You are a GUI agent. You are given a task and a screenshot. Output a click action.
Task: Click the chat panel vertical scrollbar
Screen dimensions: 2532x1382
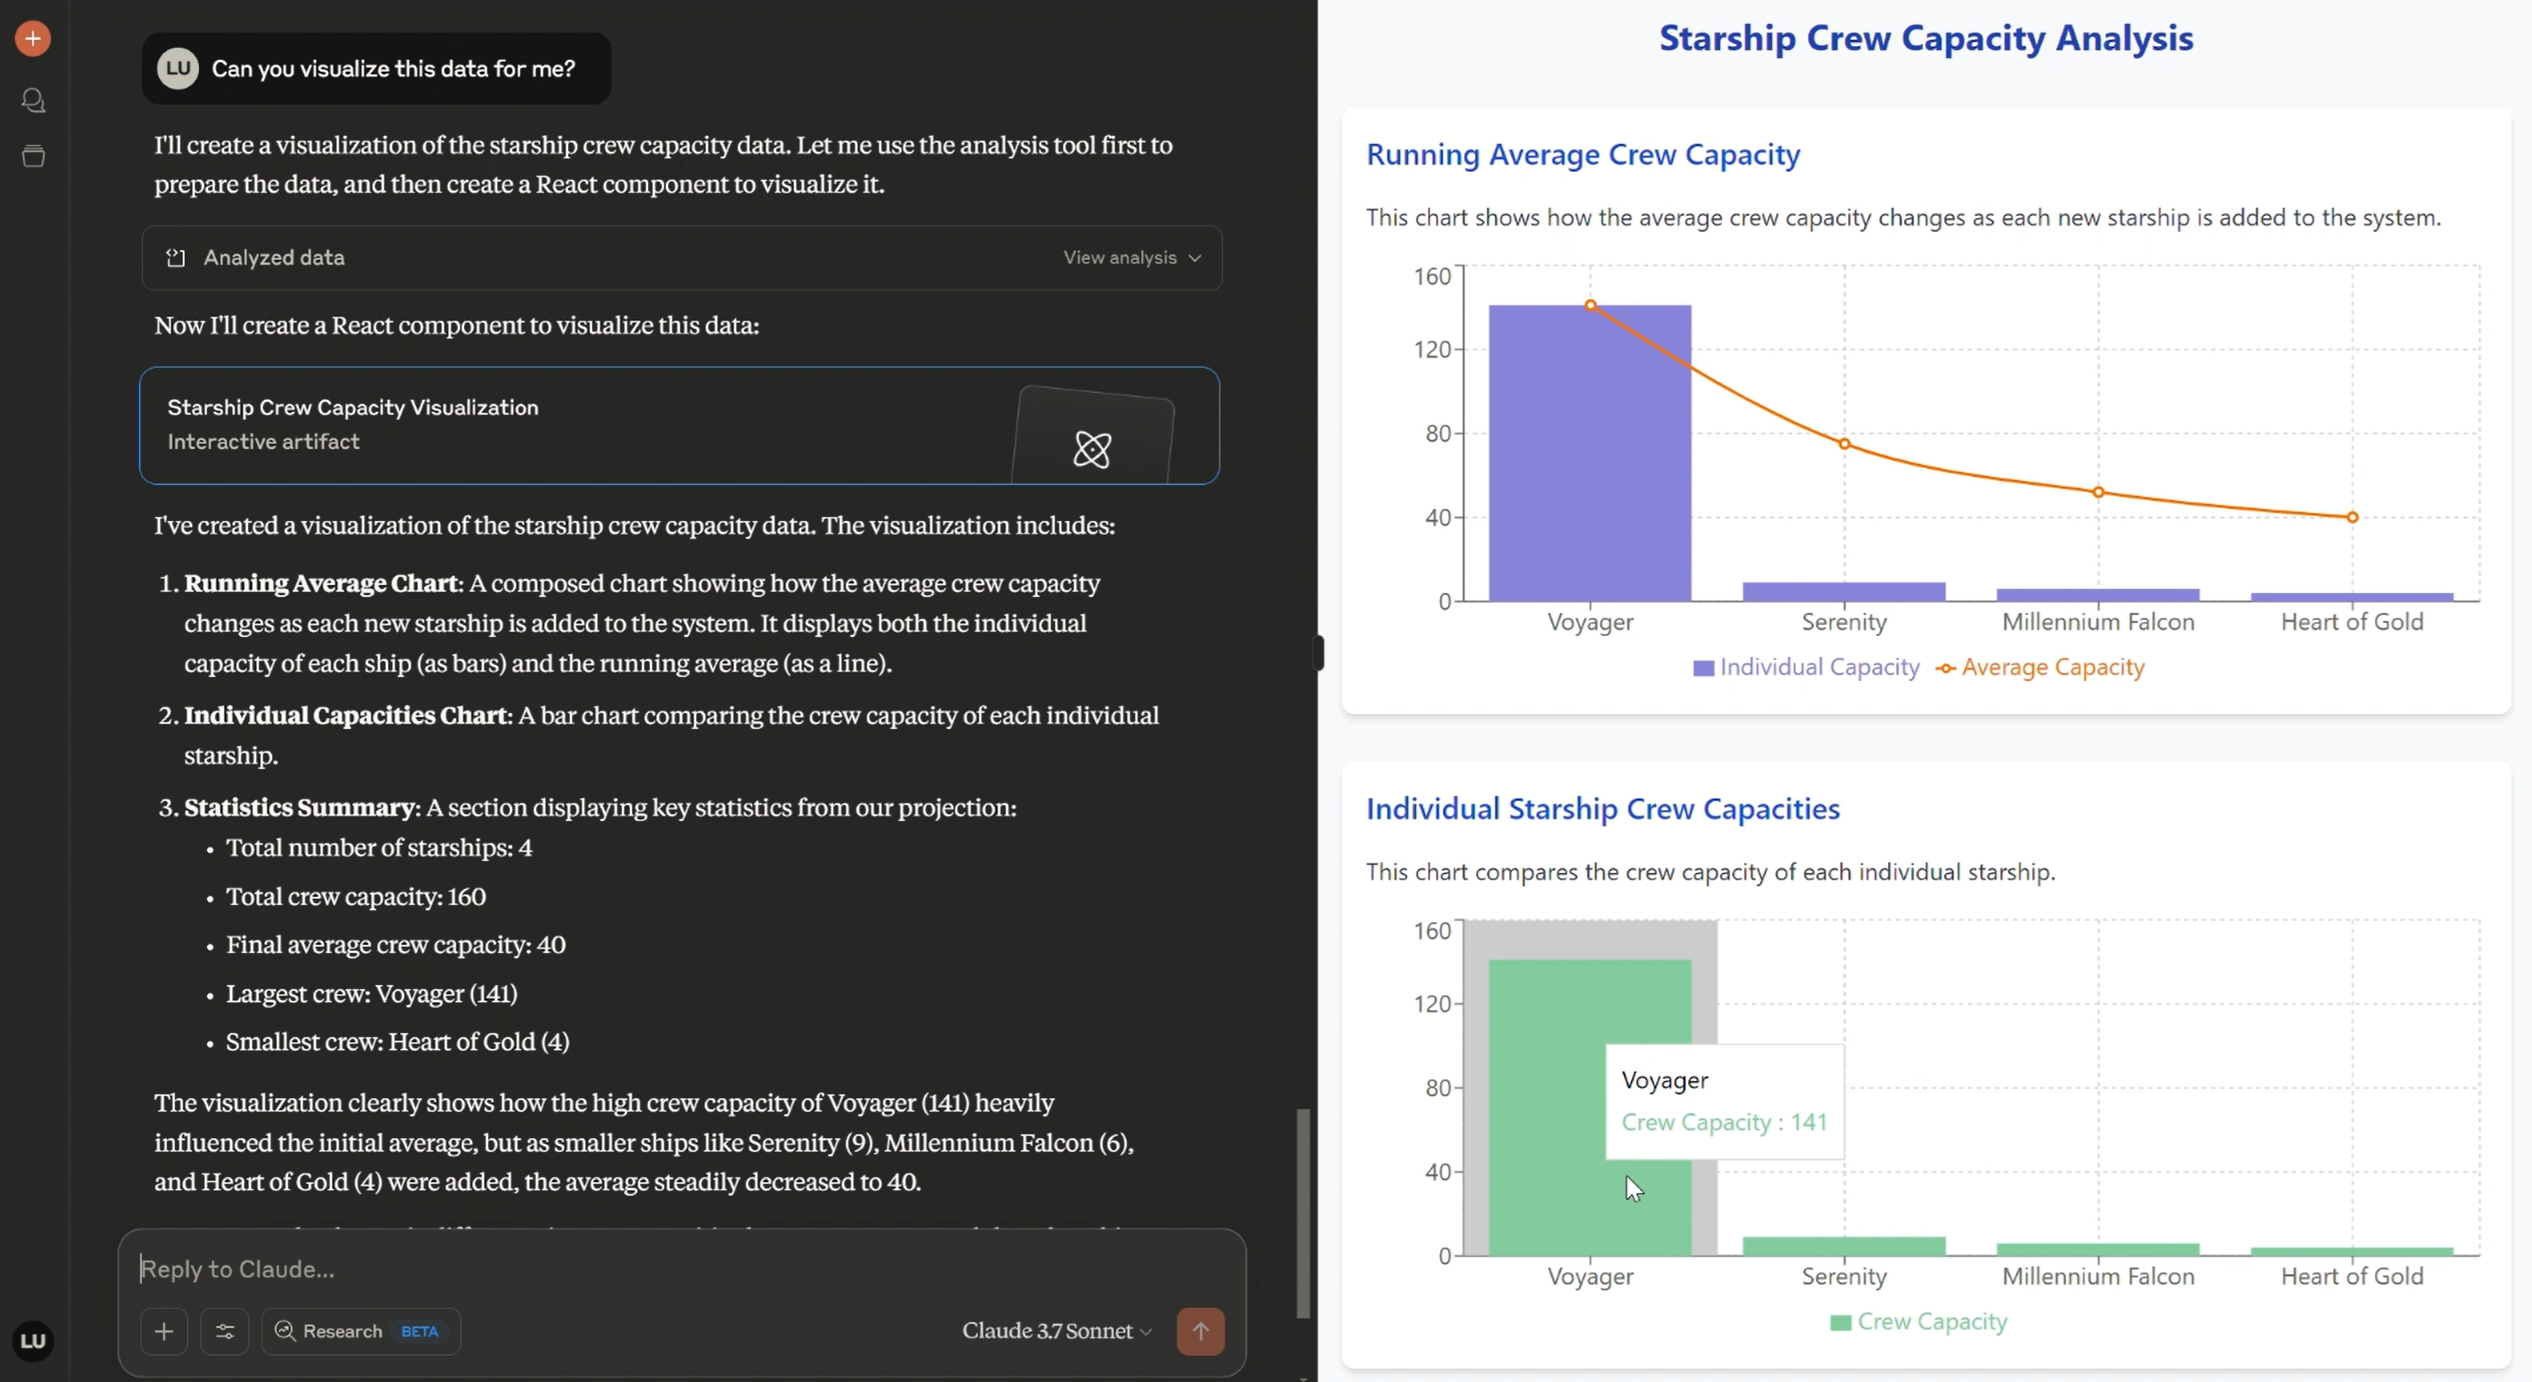click(x=1303, y=1212)
